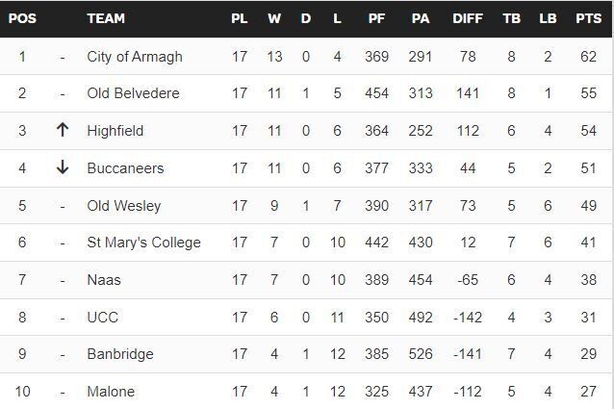Click the Buccaneers team name

point(125,168)
